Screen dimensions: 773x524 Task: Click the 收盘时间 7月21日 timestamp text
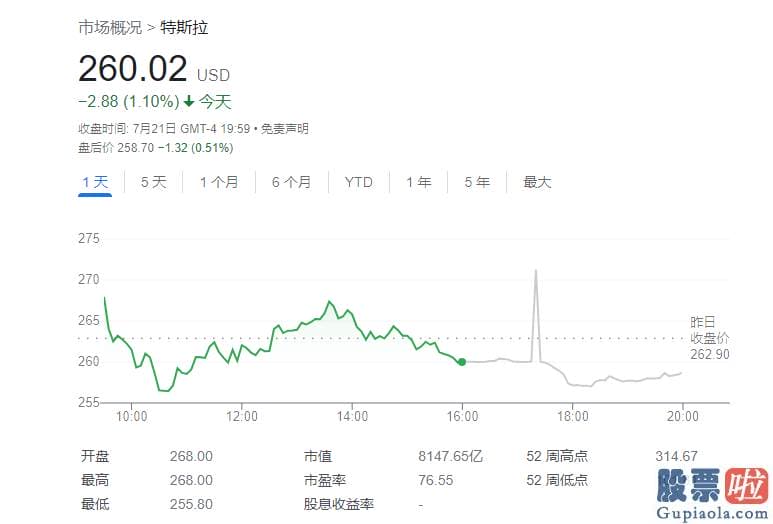pyautogui.click(x=164, y=129)
